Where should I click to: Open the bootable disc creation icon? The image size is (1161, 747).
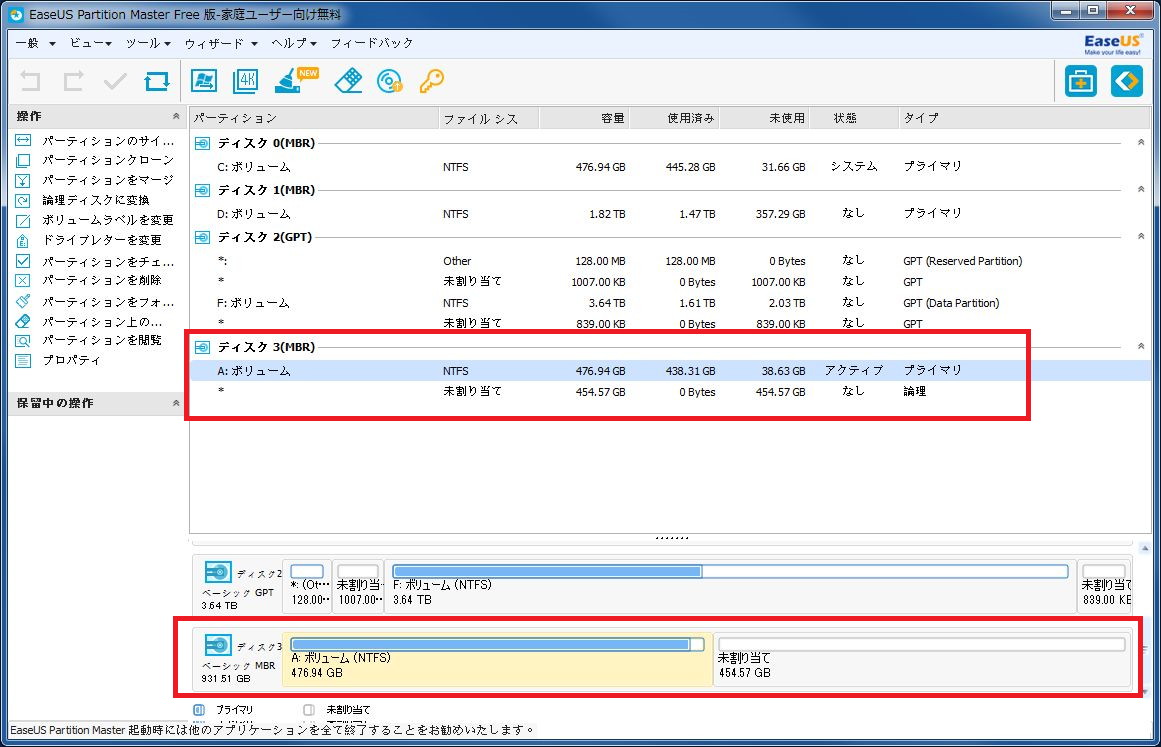389,81
